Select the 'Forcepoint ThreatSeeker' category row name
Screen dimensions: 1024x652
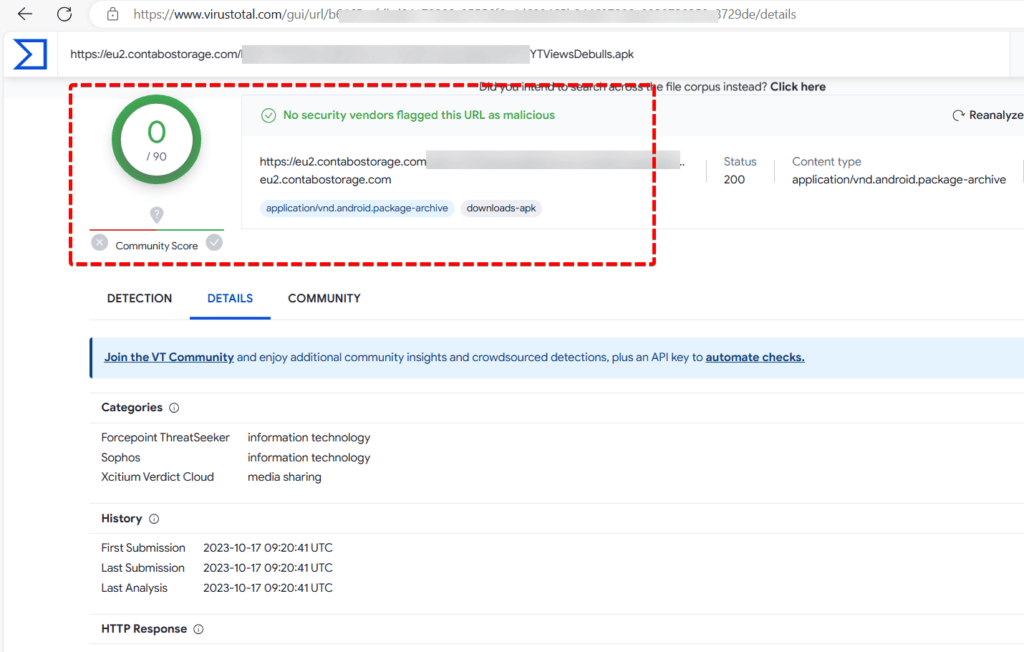(x=165, y=438)
